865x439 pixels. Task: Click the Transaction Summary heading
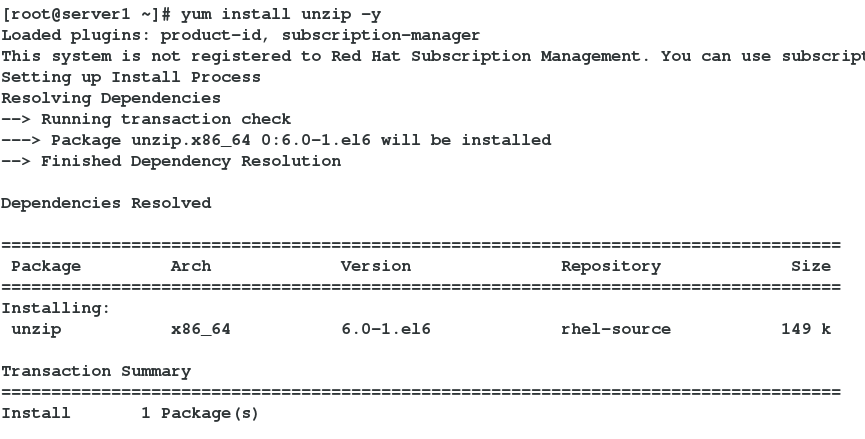pyautogui.click(x=96, y=371)
